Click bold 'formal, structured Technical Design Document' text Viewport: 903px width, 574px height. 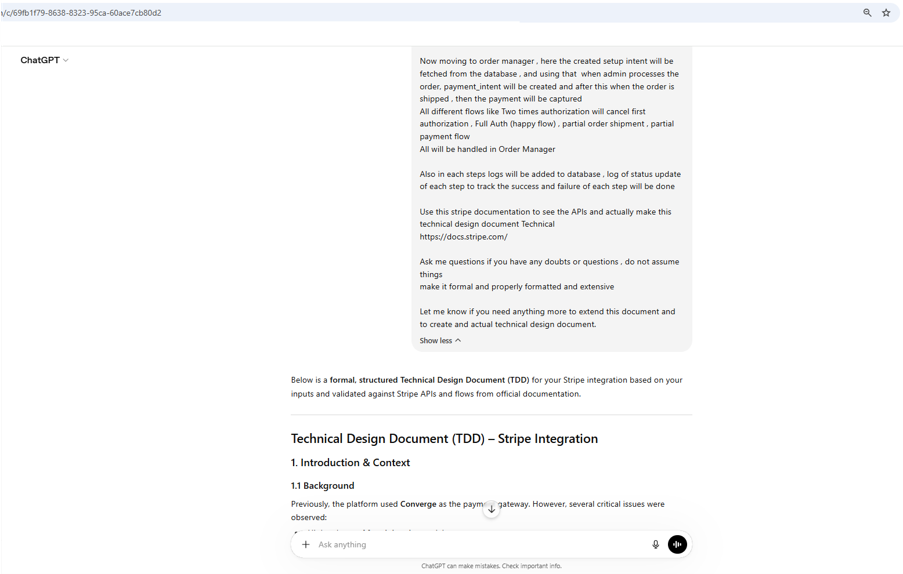point(429,380)
